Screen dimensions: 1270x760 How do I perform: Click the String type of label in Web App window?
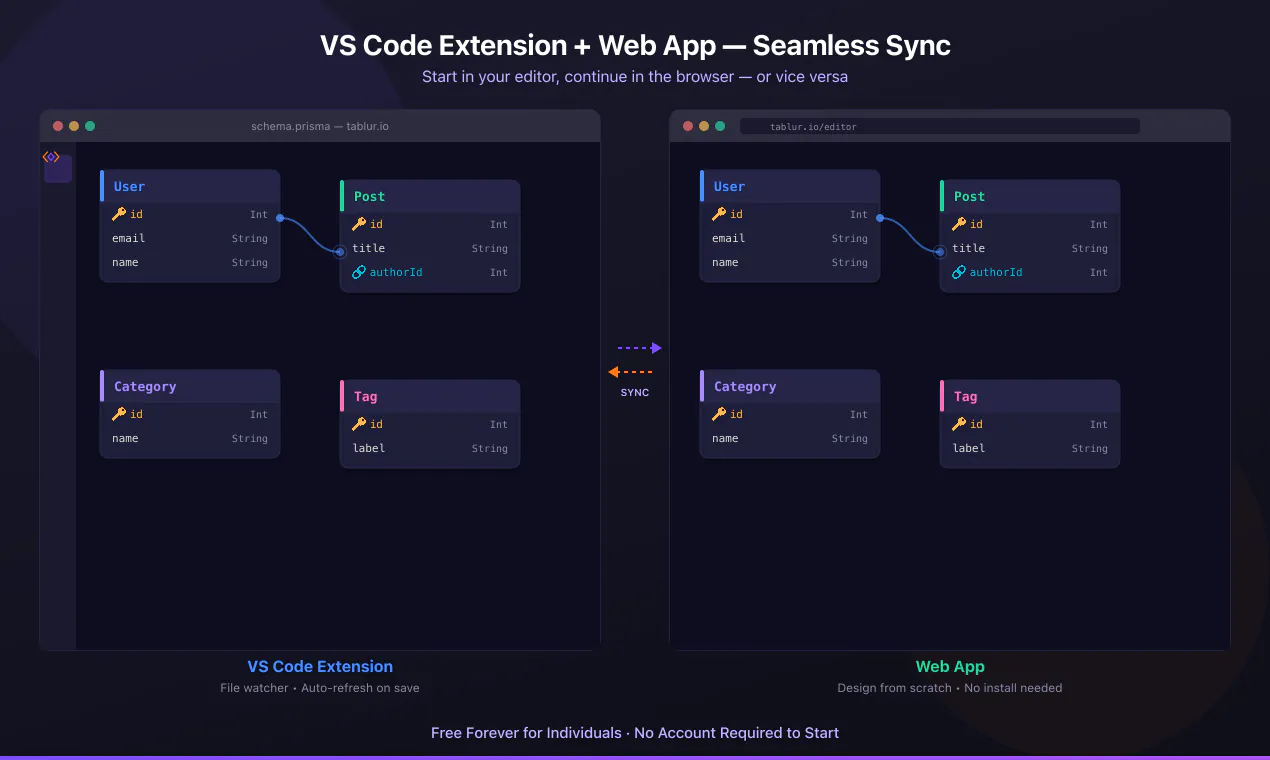1090,449
